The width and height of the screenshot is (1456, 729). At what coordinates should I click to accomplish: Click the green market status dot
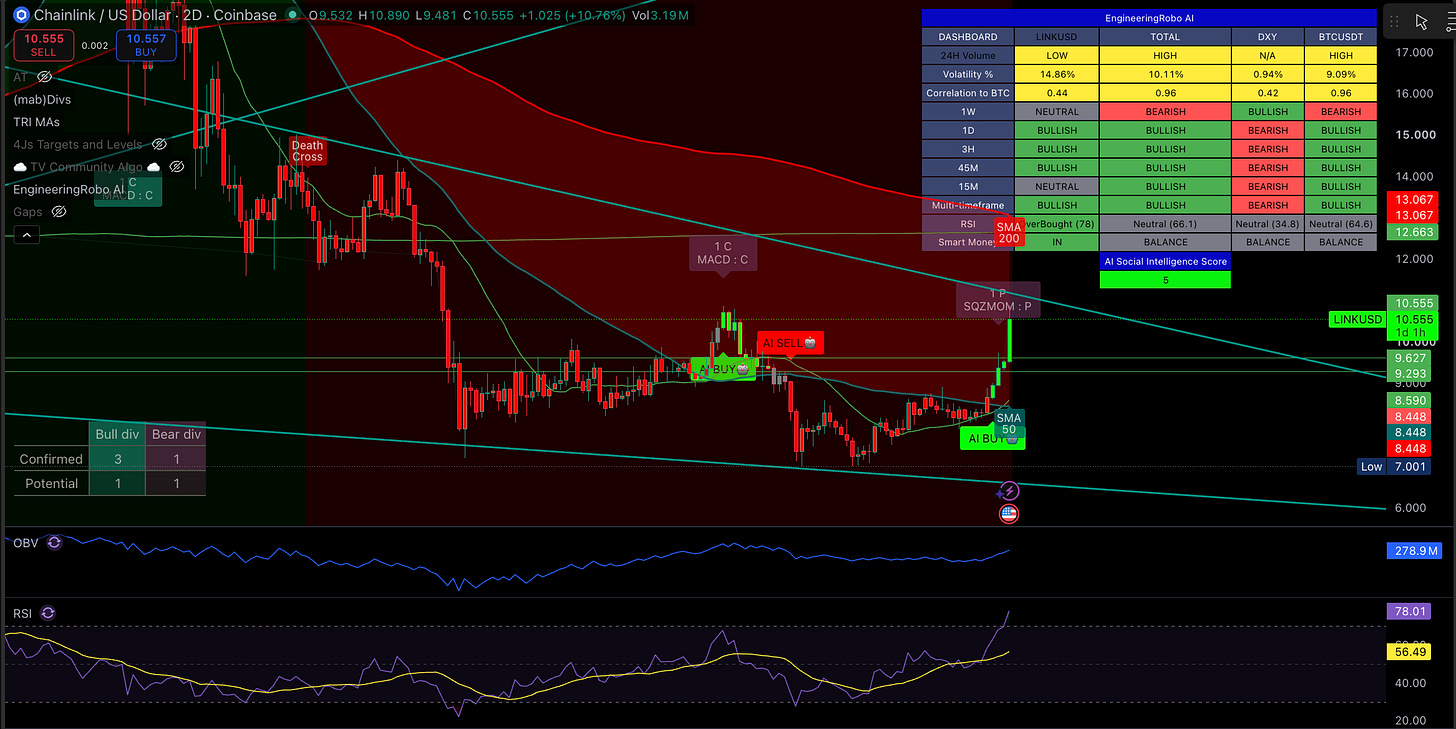[291, 16]
